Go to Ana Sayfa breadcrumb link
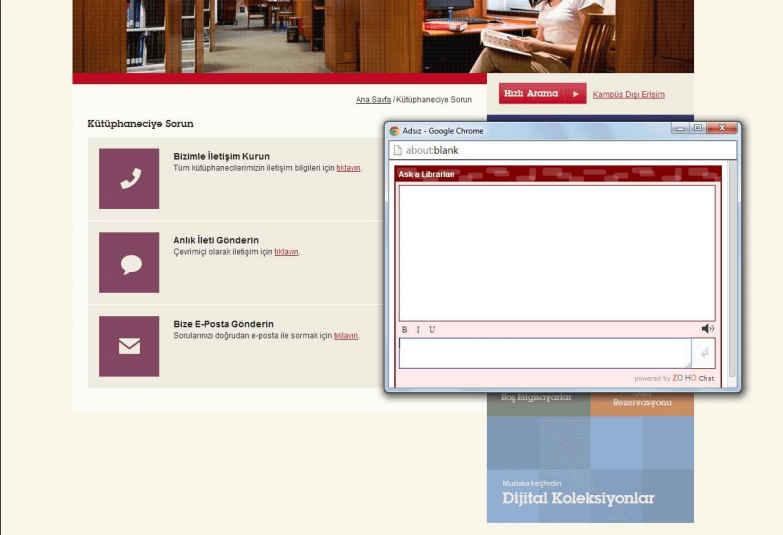Viewport: 783px width, 535px height. [373, 99]
